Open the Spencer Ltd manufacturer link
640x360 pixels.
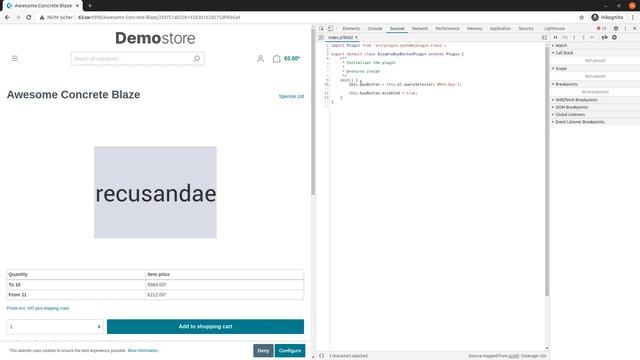[x=291, y=96]
